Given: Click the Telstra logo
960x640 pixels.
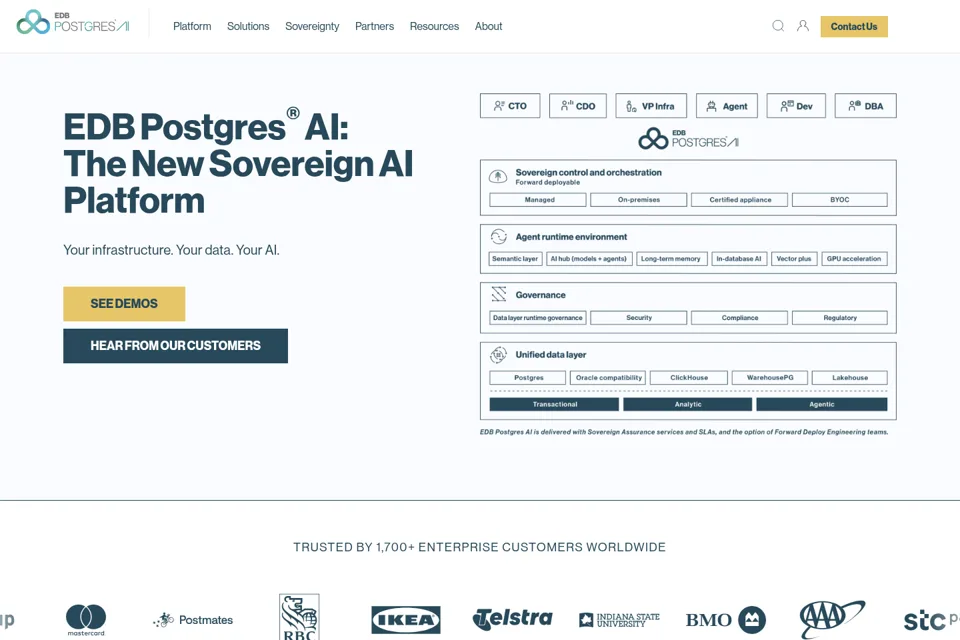Looking at the screenshot, I should tap(512, 619).
